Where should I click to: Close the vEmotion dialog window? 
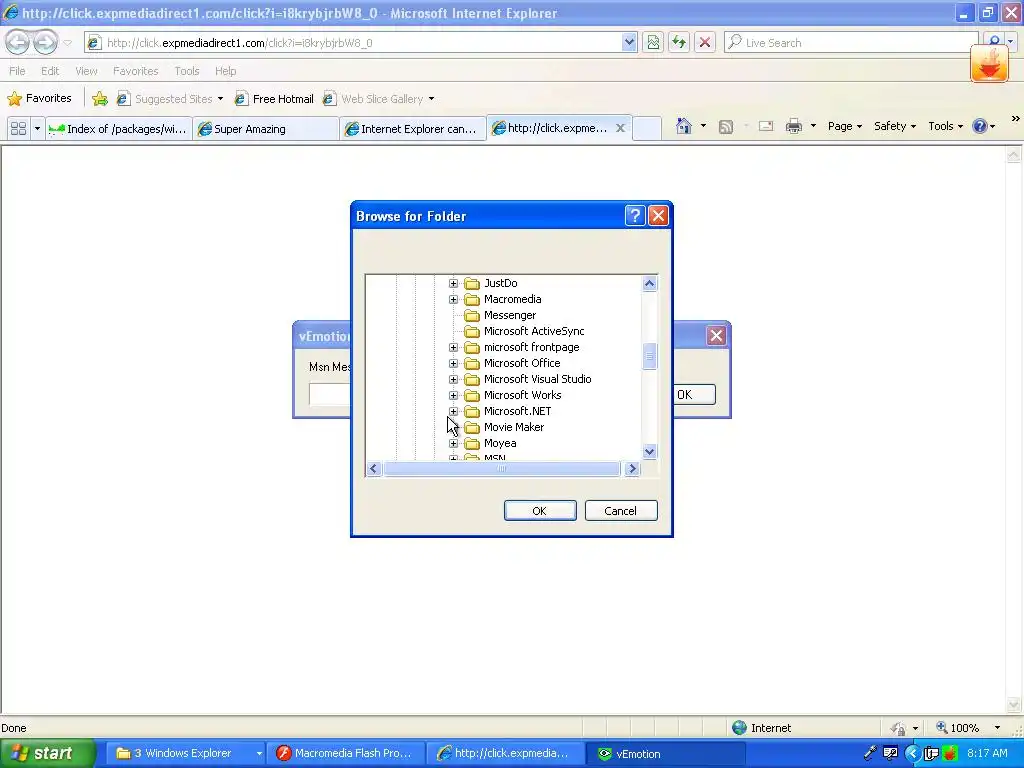[x=716, y=336]
